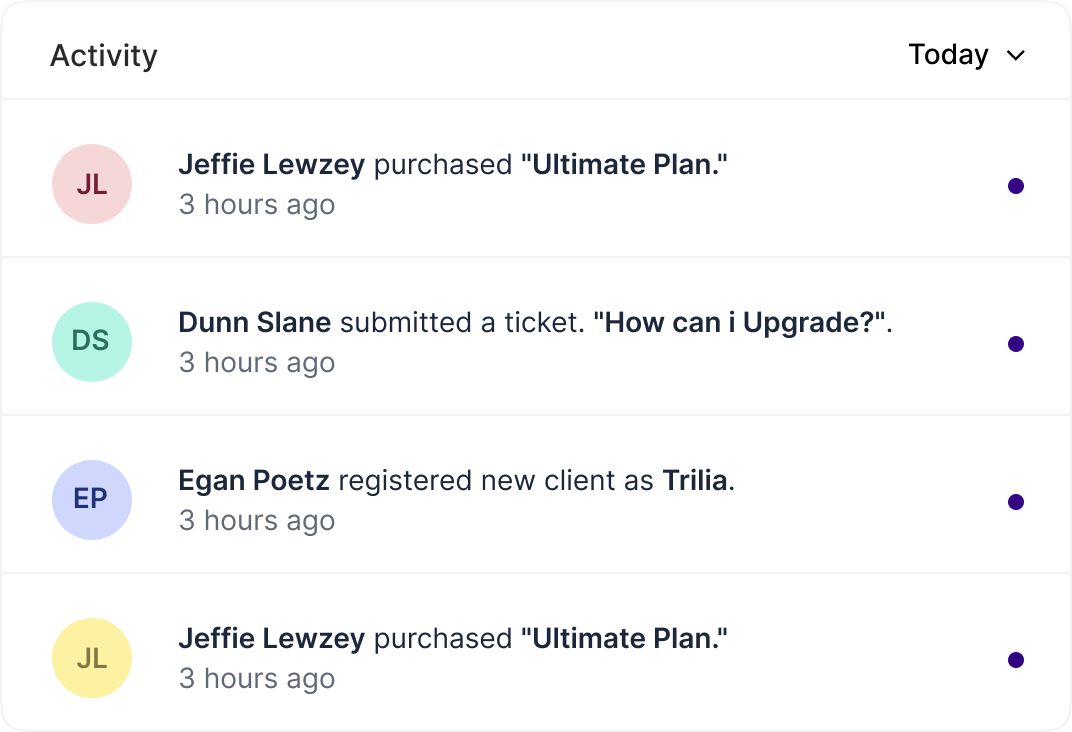
Task: Click unread dot beside Egan Poetz activity
Action: (x=1016, y=502)
